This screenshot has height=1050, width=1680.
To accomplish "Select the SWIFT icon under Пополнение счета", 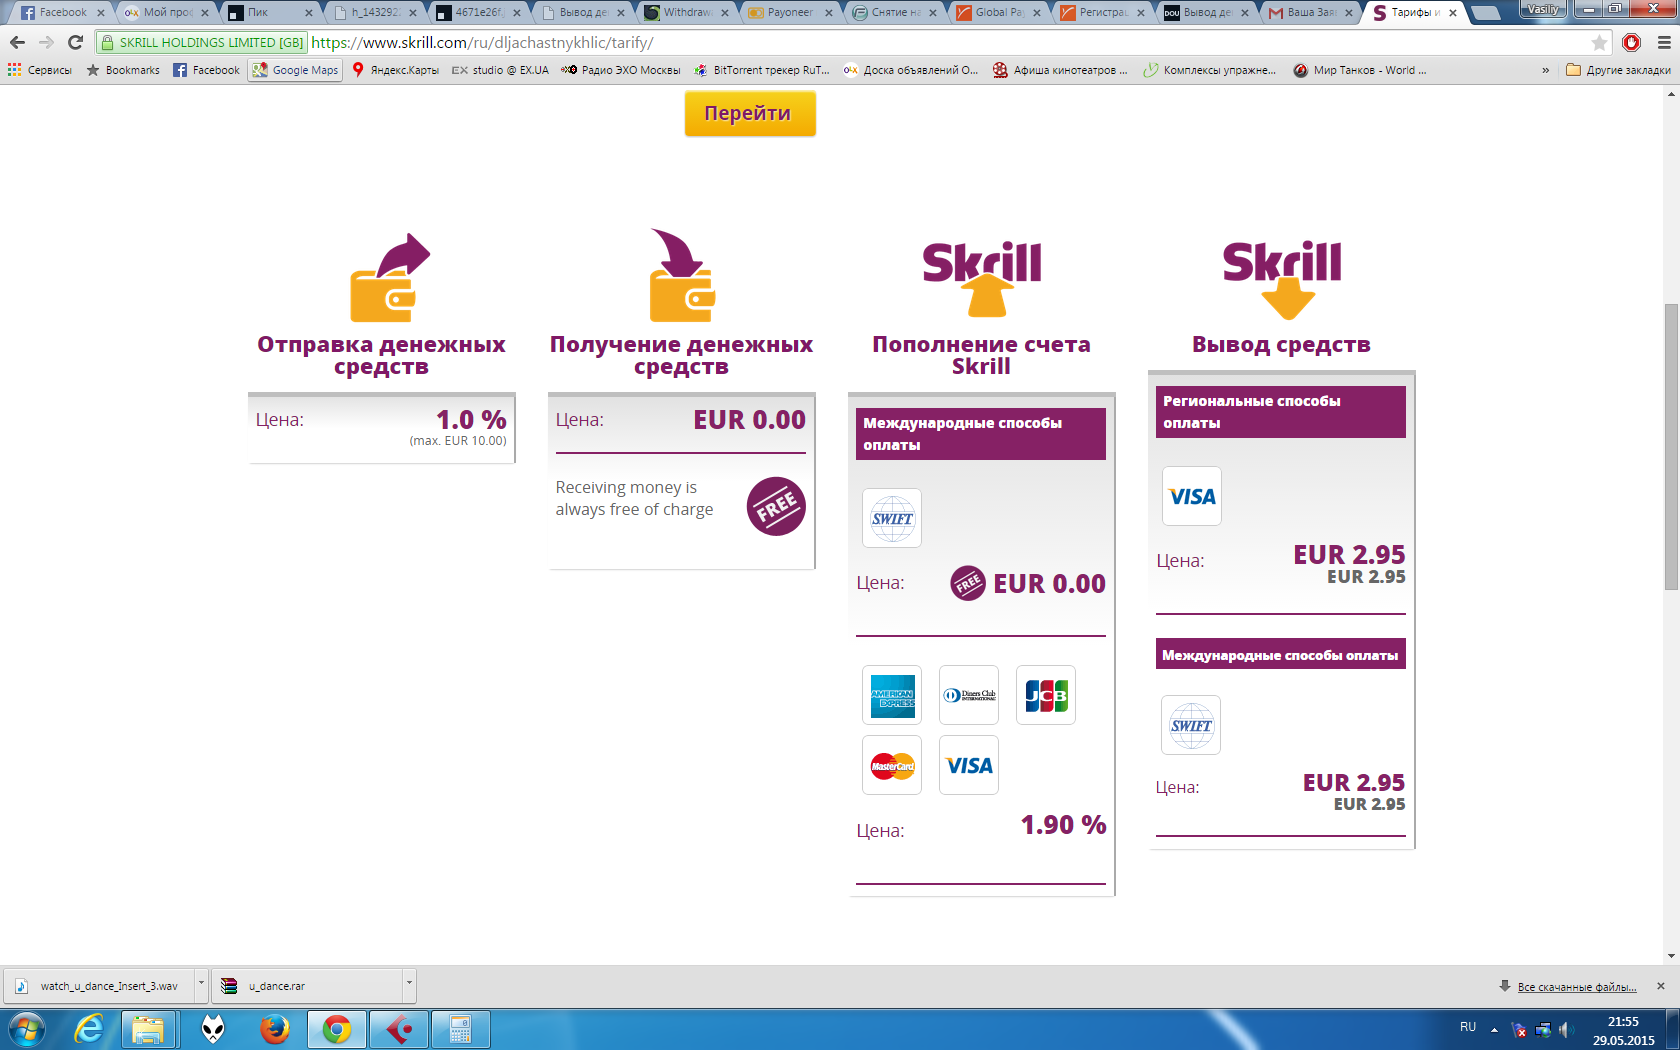I will tap(892, 518).
